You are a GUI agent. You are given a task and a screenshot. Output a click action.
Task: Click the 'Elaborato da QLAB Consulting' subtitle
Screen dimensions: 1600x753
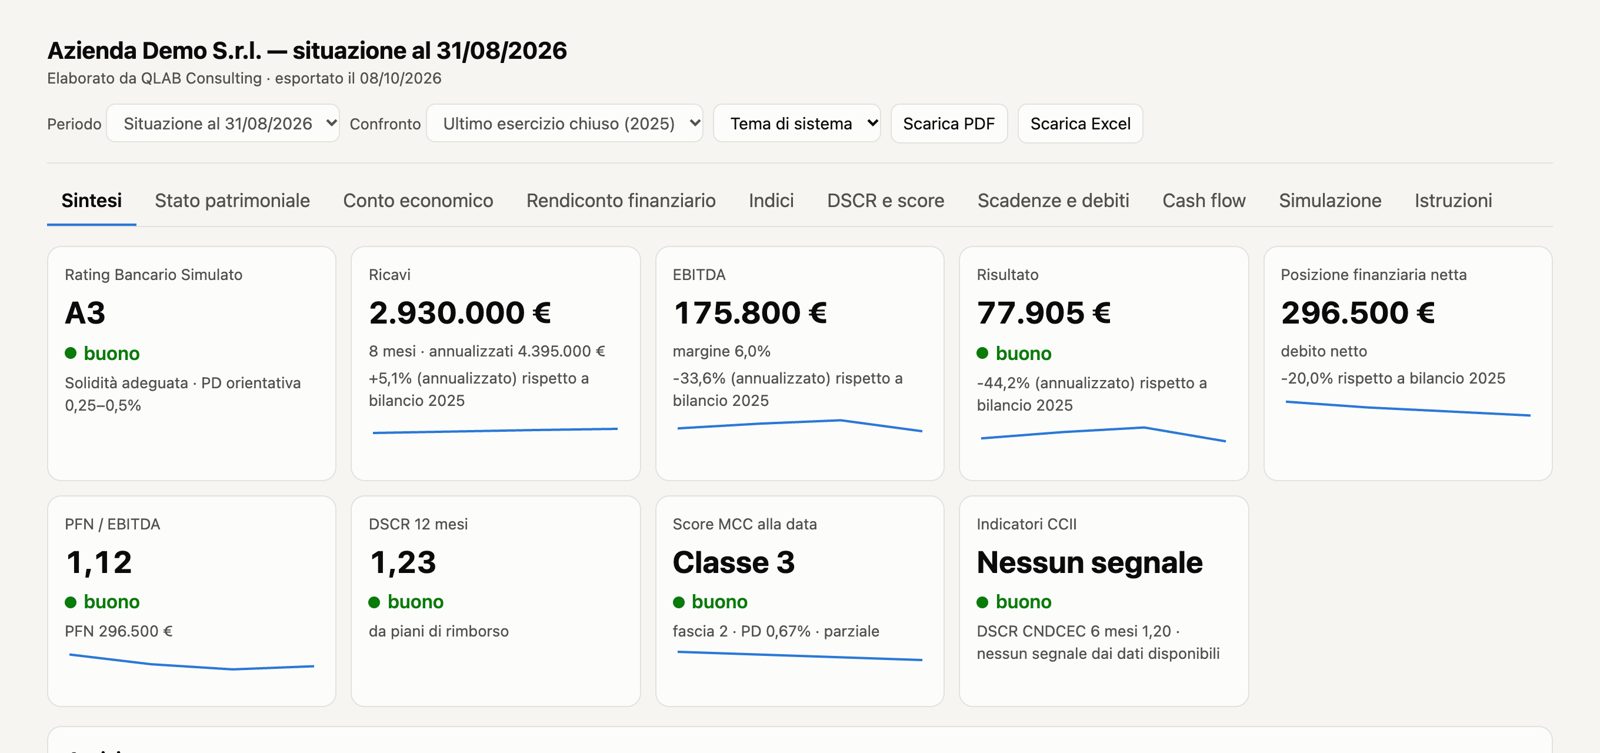click(154, 78)
